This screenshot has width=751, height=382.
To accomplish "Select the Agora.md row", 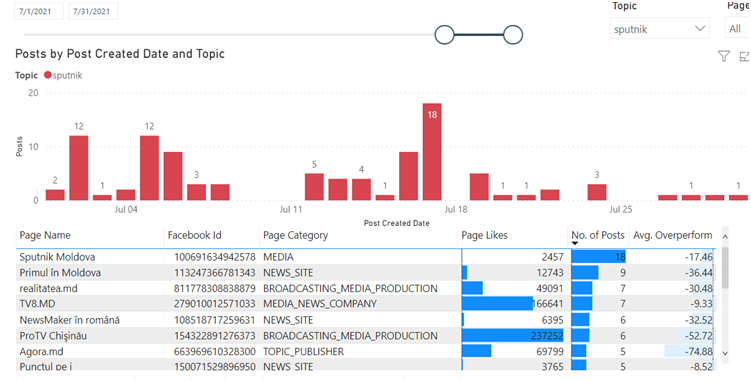I will 366,351.
